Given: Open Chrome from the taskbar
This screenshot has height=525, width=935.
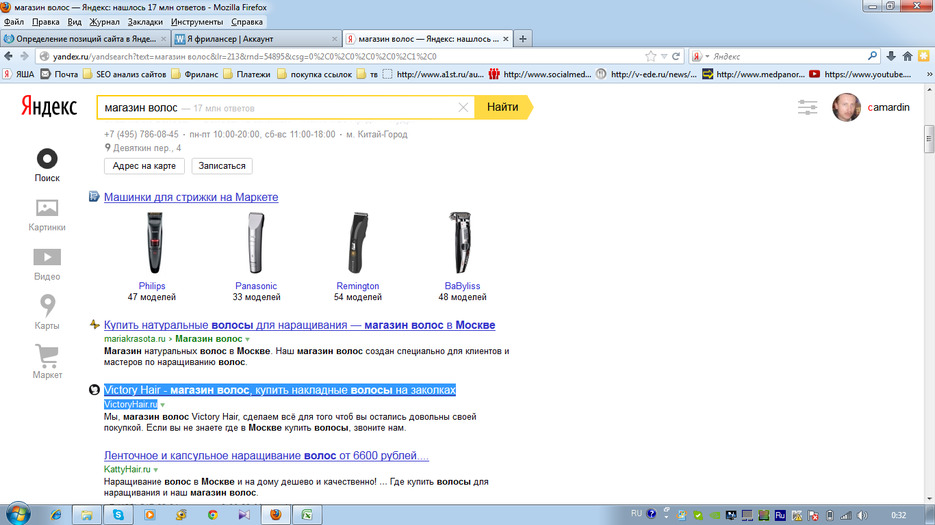Looking at the screenshot, I should 212,514.
